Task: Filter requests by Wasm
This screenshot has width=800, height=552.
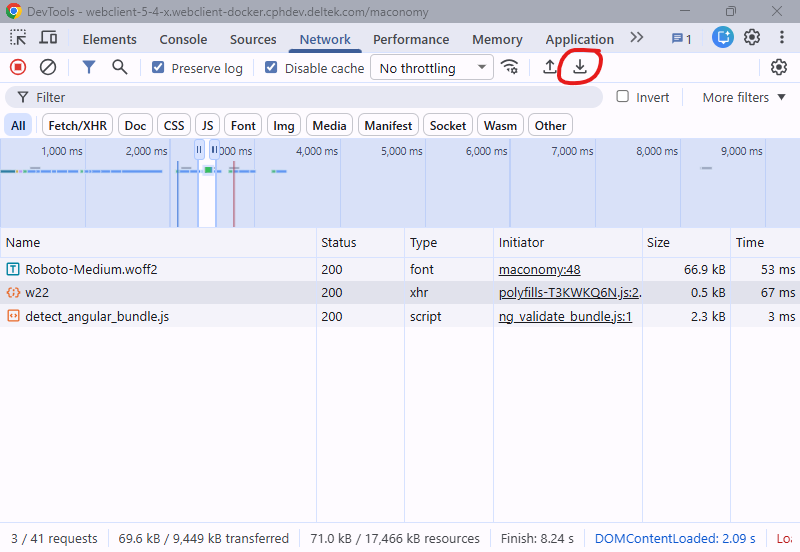Action: (x=500, y=126)
